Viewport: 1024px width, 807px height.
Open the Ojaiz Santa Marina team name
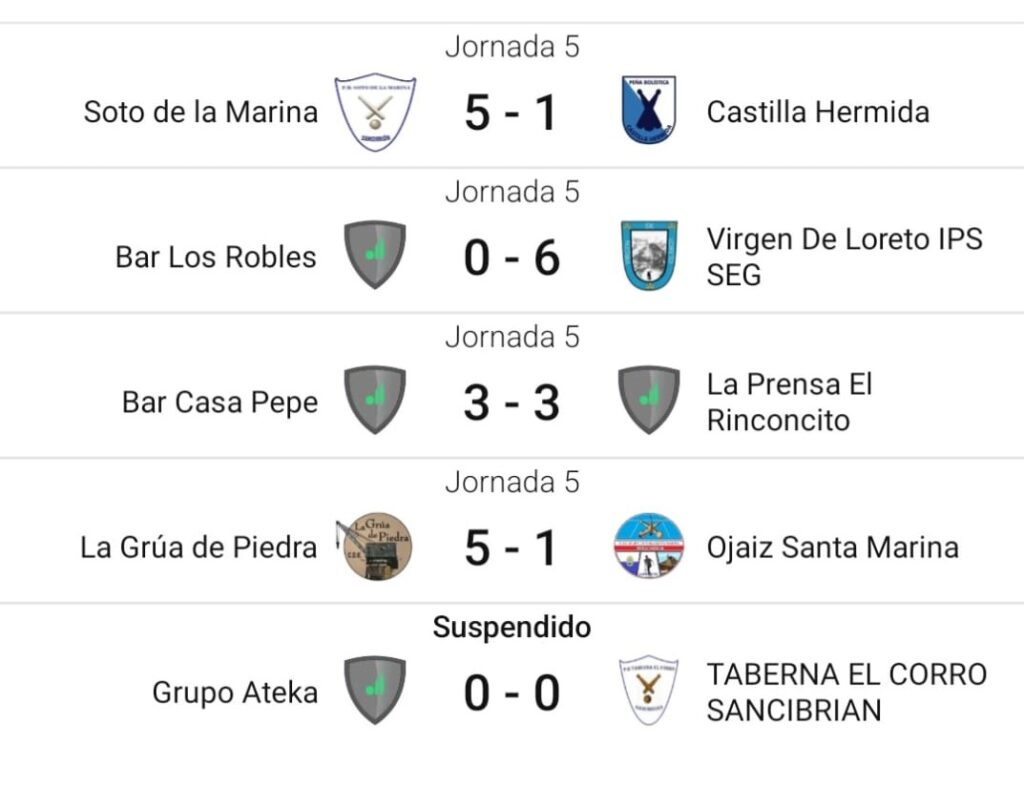(833, 547)
